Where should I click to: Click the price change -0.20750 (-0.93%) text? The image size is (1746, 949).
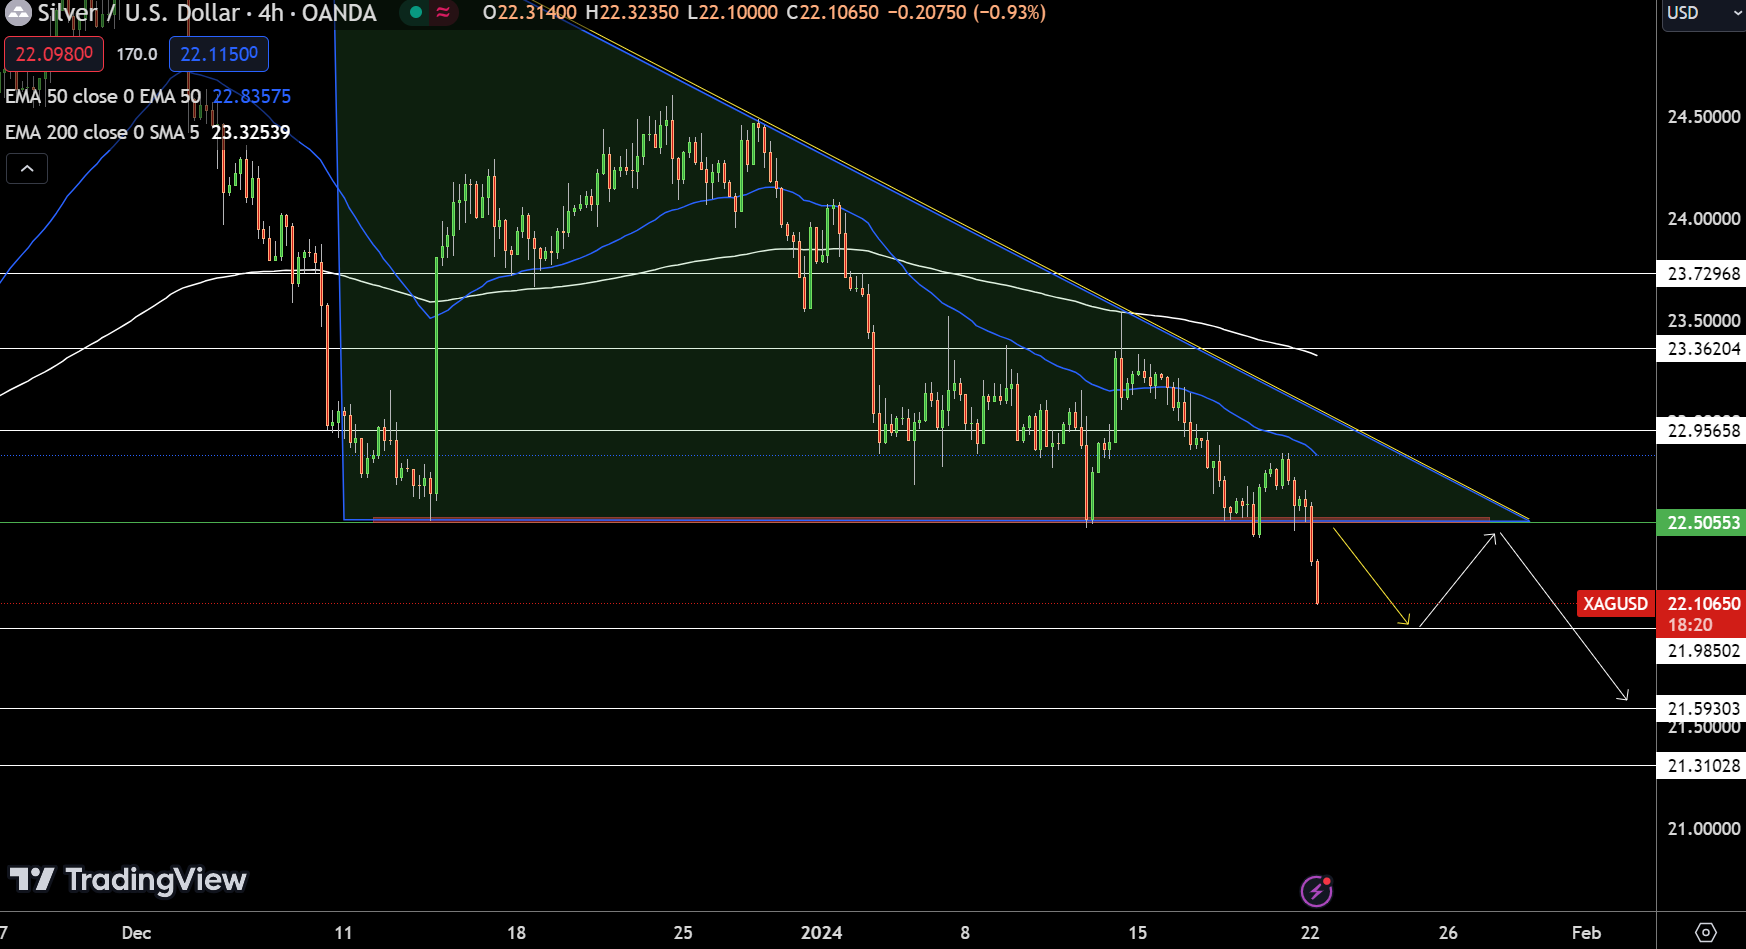pos(967,13)
